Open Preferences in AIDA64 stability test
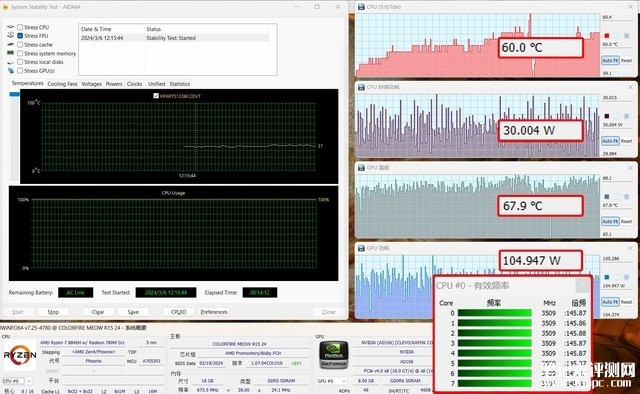Viewport: 640px width, 394px height. click(214, 312)
